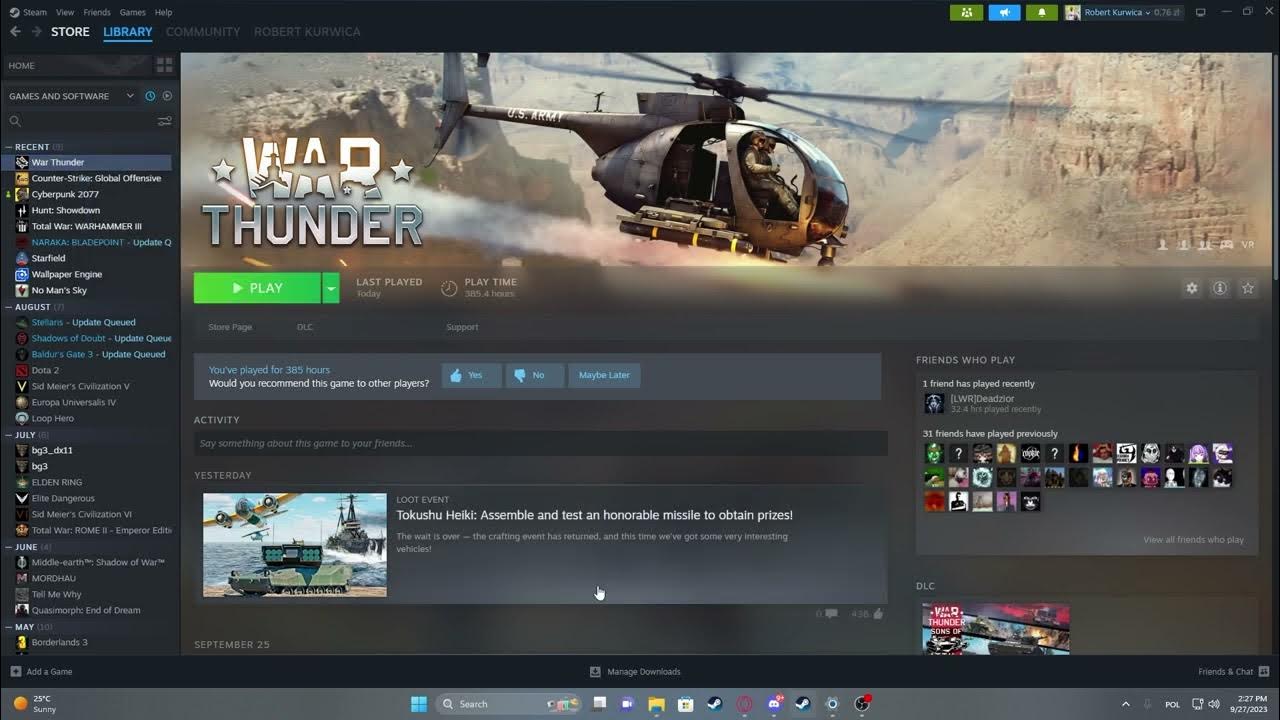Open the Tokushu Heiki news title
Viewport: 1280px width, 720px height.
(x=594, y=515)
